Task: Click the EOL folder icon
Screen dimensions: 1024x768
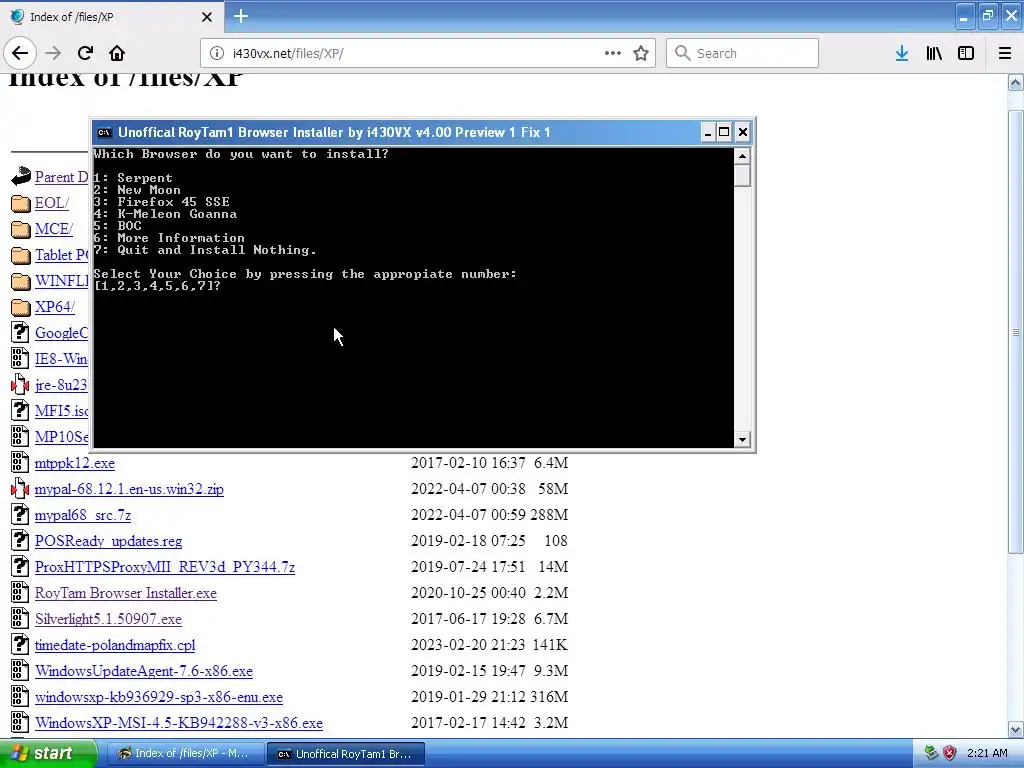Action: point(20,203)
